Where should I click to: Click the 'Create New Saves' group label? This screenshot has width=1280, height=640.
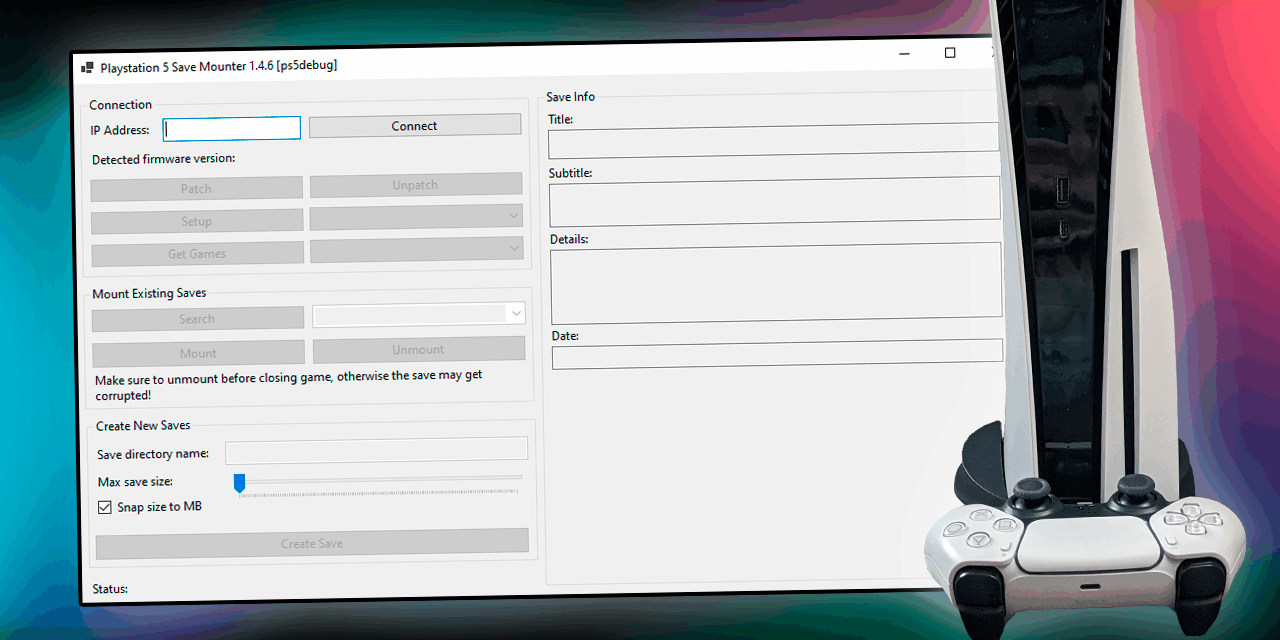coord(143,426)
